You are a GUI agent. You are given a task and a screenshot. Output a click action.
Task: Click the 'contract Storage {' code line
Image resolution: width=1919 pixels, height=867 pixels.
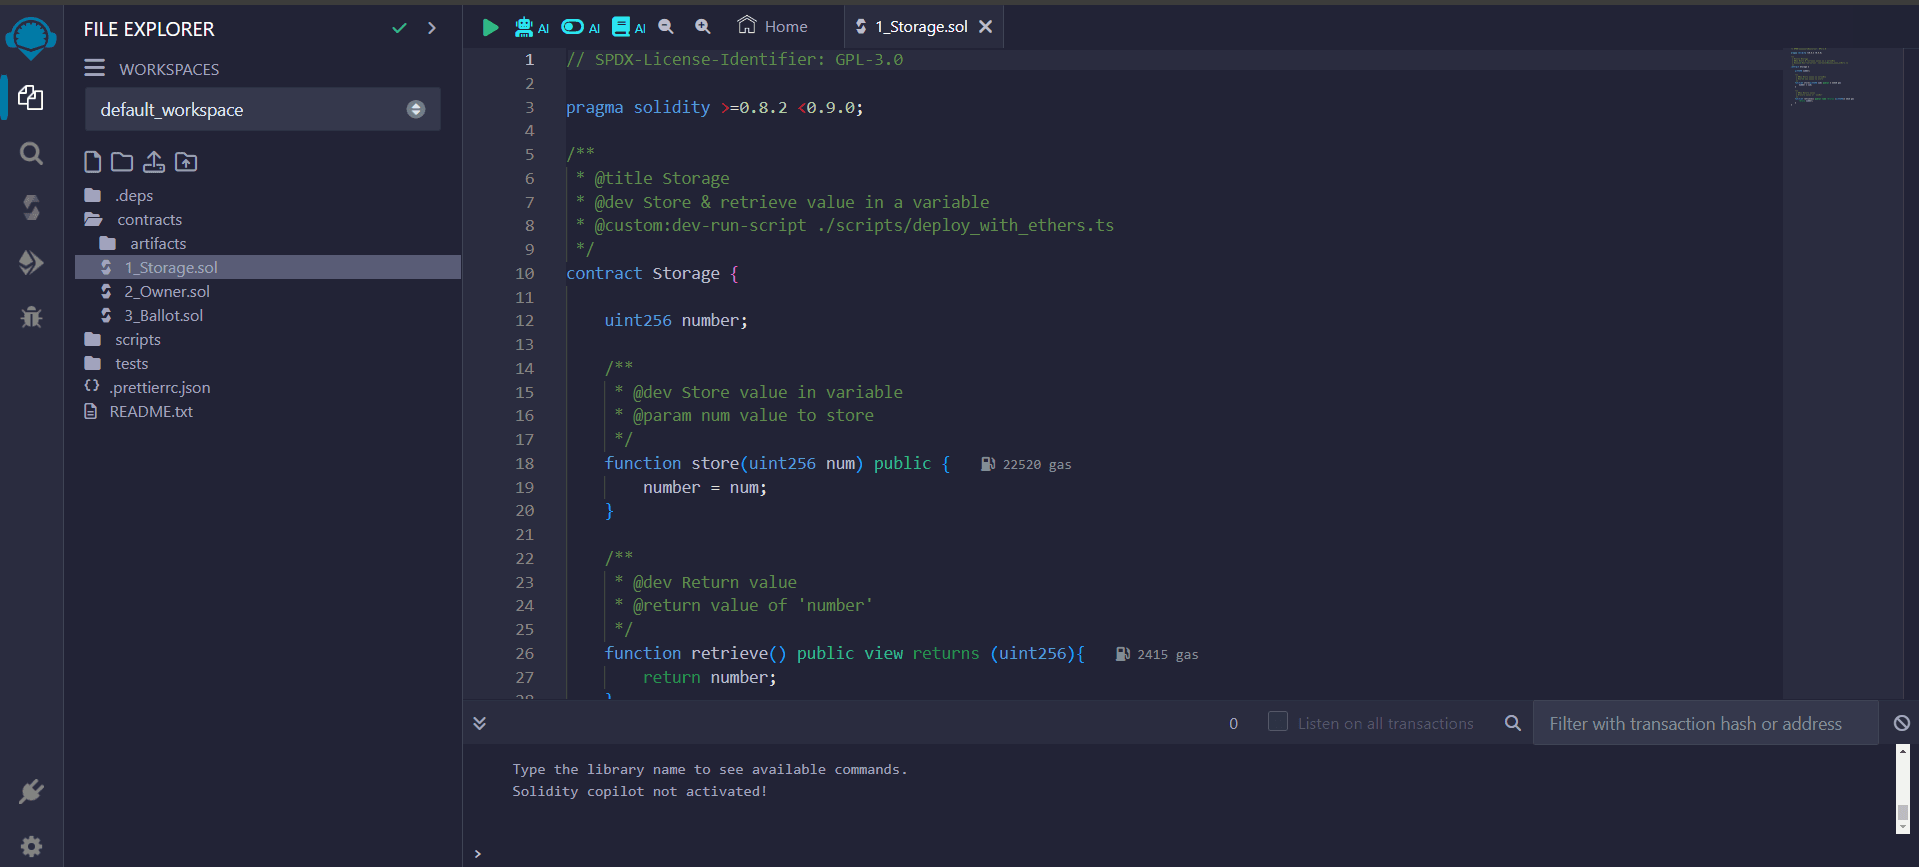(x=652, y=273)
